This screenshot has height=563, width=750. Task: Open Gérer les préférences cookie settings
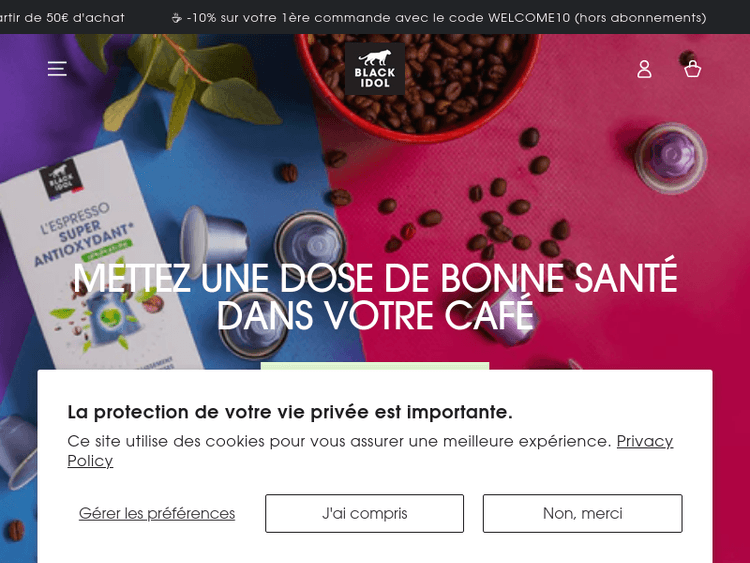pos(157,513)
